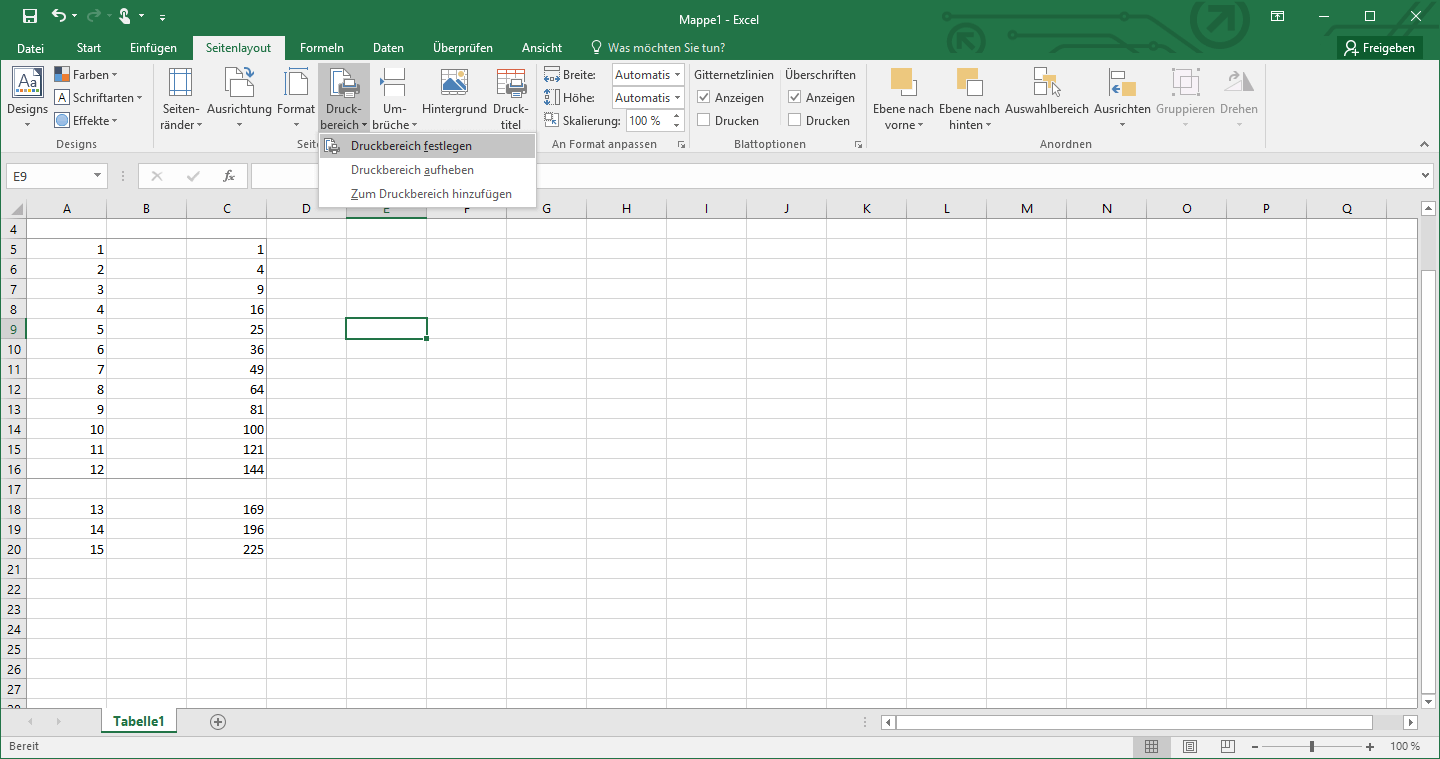This screenshot has width=1440, height=759.
Task: Select Zum Druckbereich hinzufügen menu item
Action: point(427,194)
